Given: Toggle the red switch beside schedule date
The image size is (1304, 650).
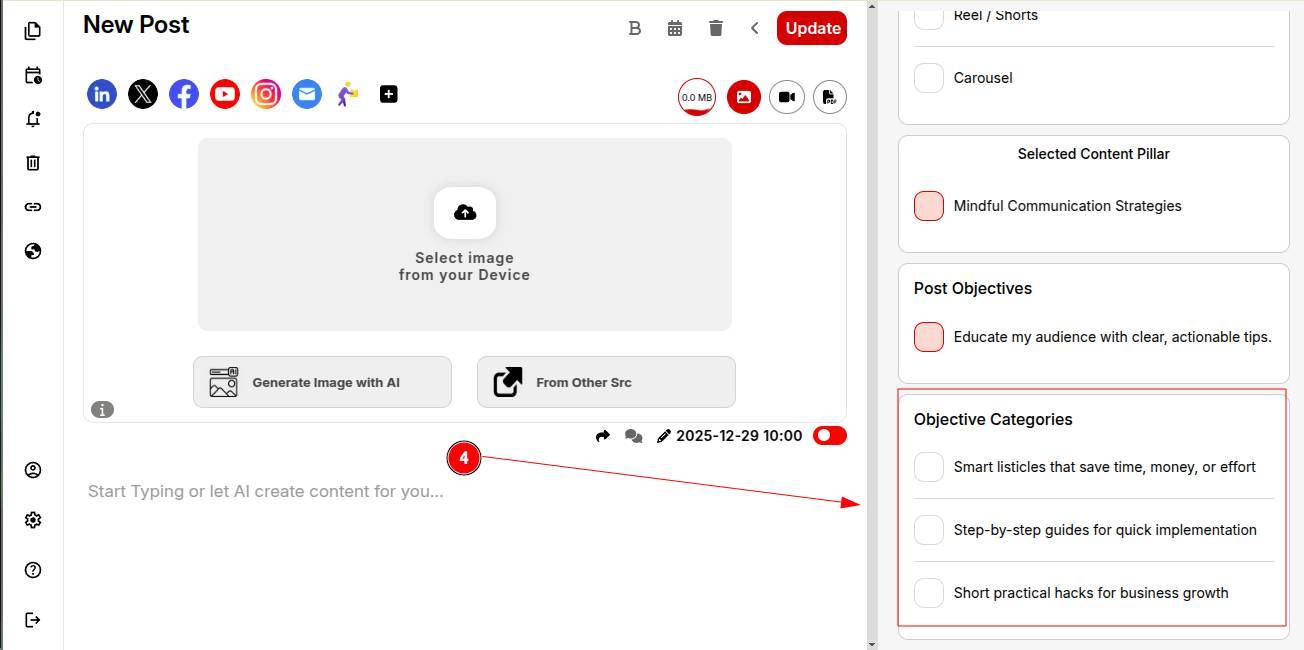Looking at the screenshot, I should (830, 435).
